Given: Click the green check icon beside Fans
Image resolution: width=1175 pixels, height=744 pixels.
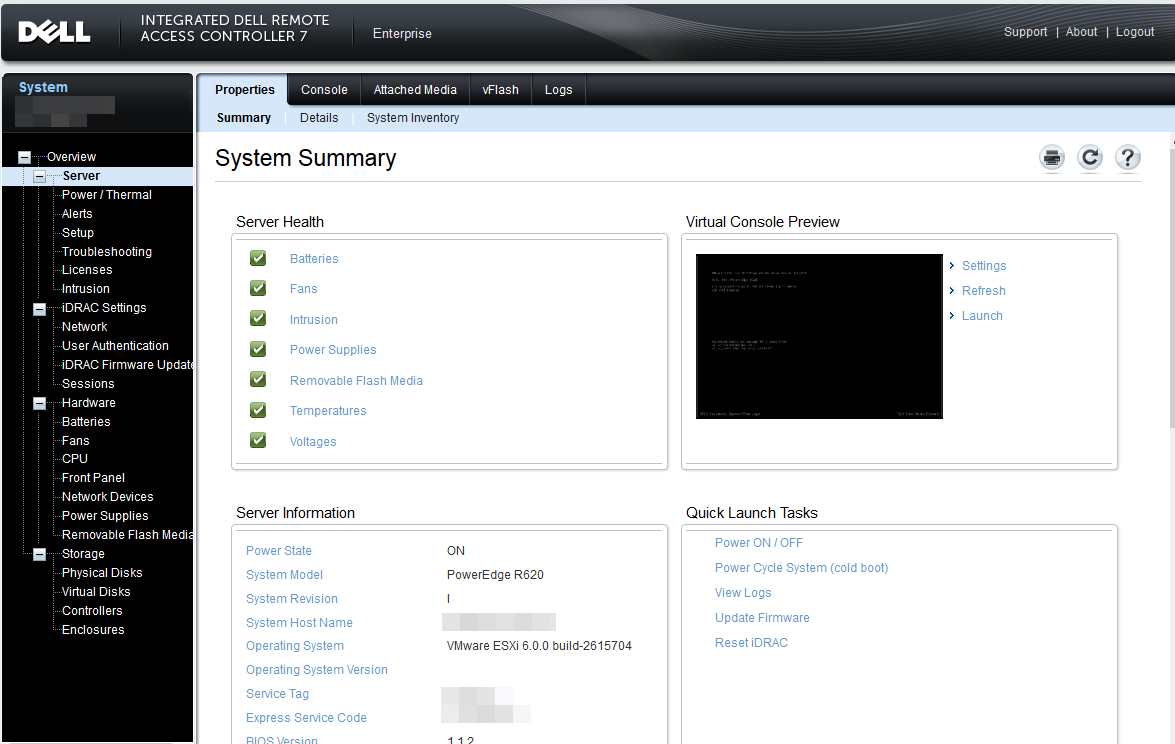Looking at the screenshot, I should pyautogui.click(x=258, y=288).
